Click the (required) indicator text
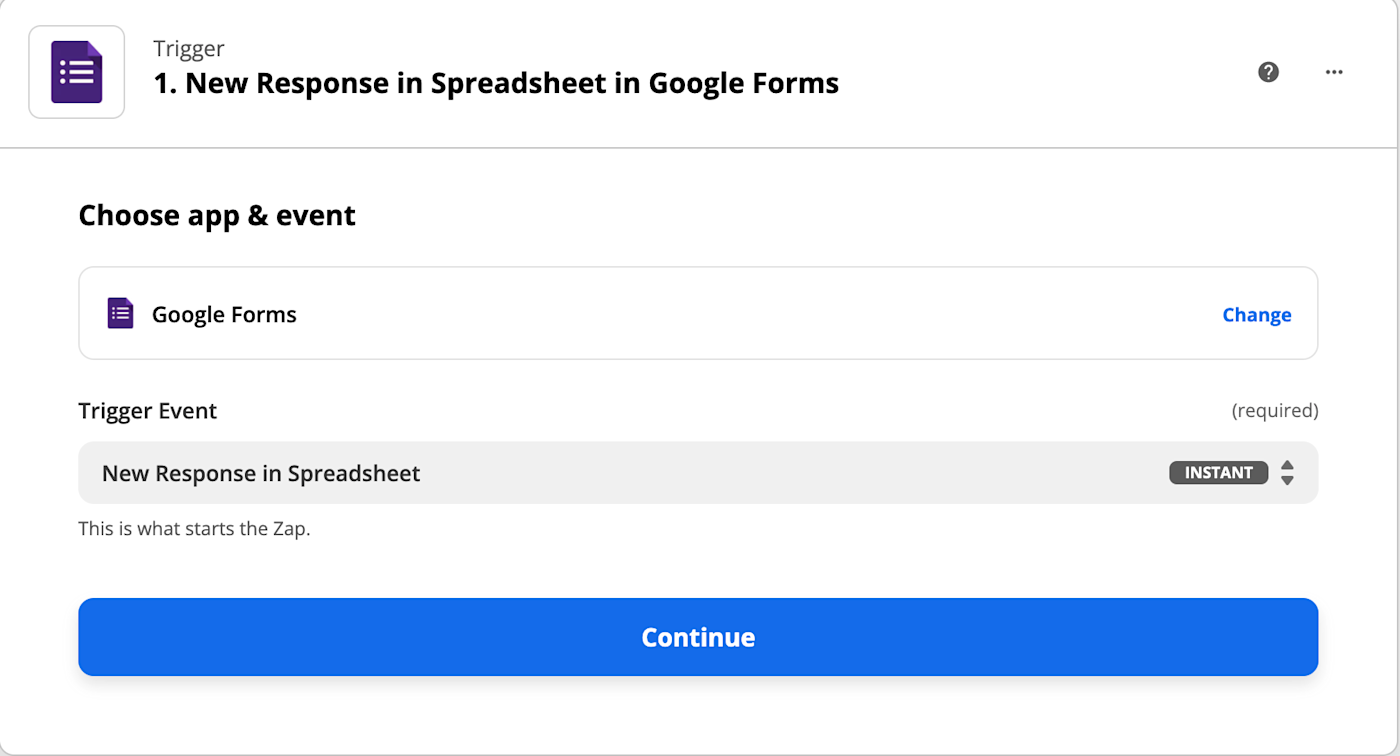 1274,411
